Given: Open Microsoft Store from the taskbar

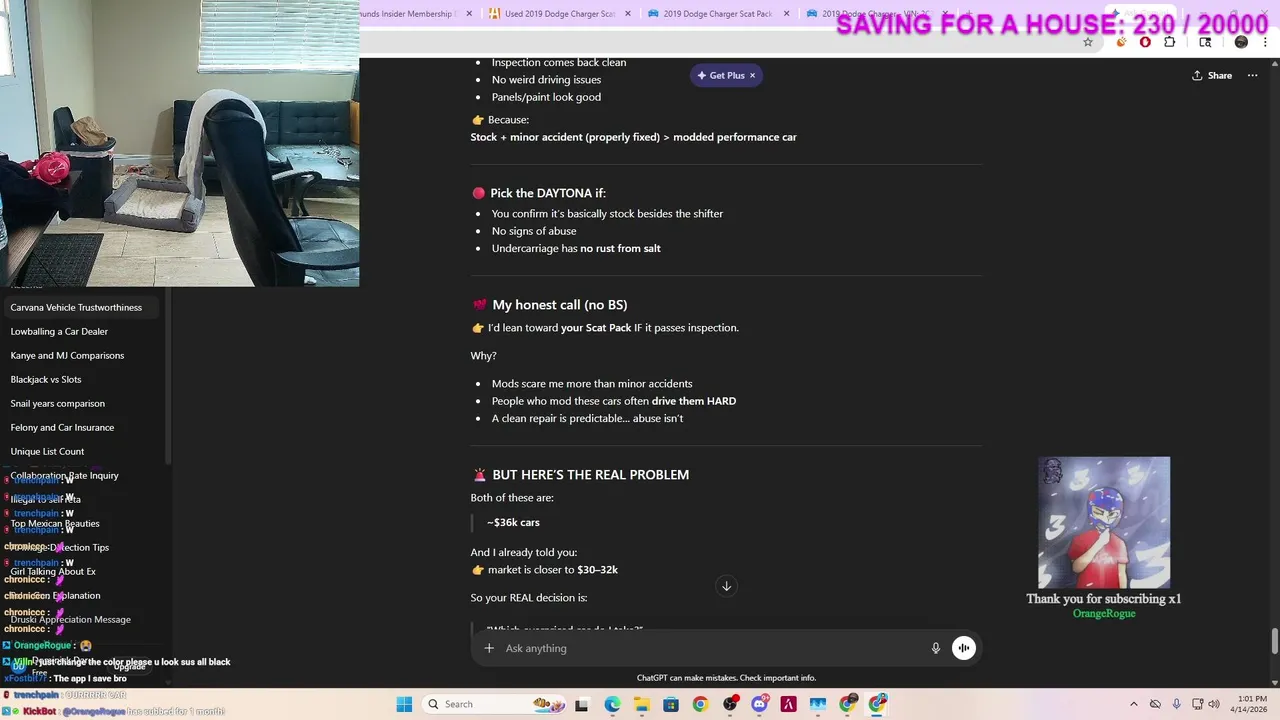Looking at the screenshot, I should click(671, 704).
